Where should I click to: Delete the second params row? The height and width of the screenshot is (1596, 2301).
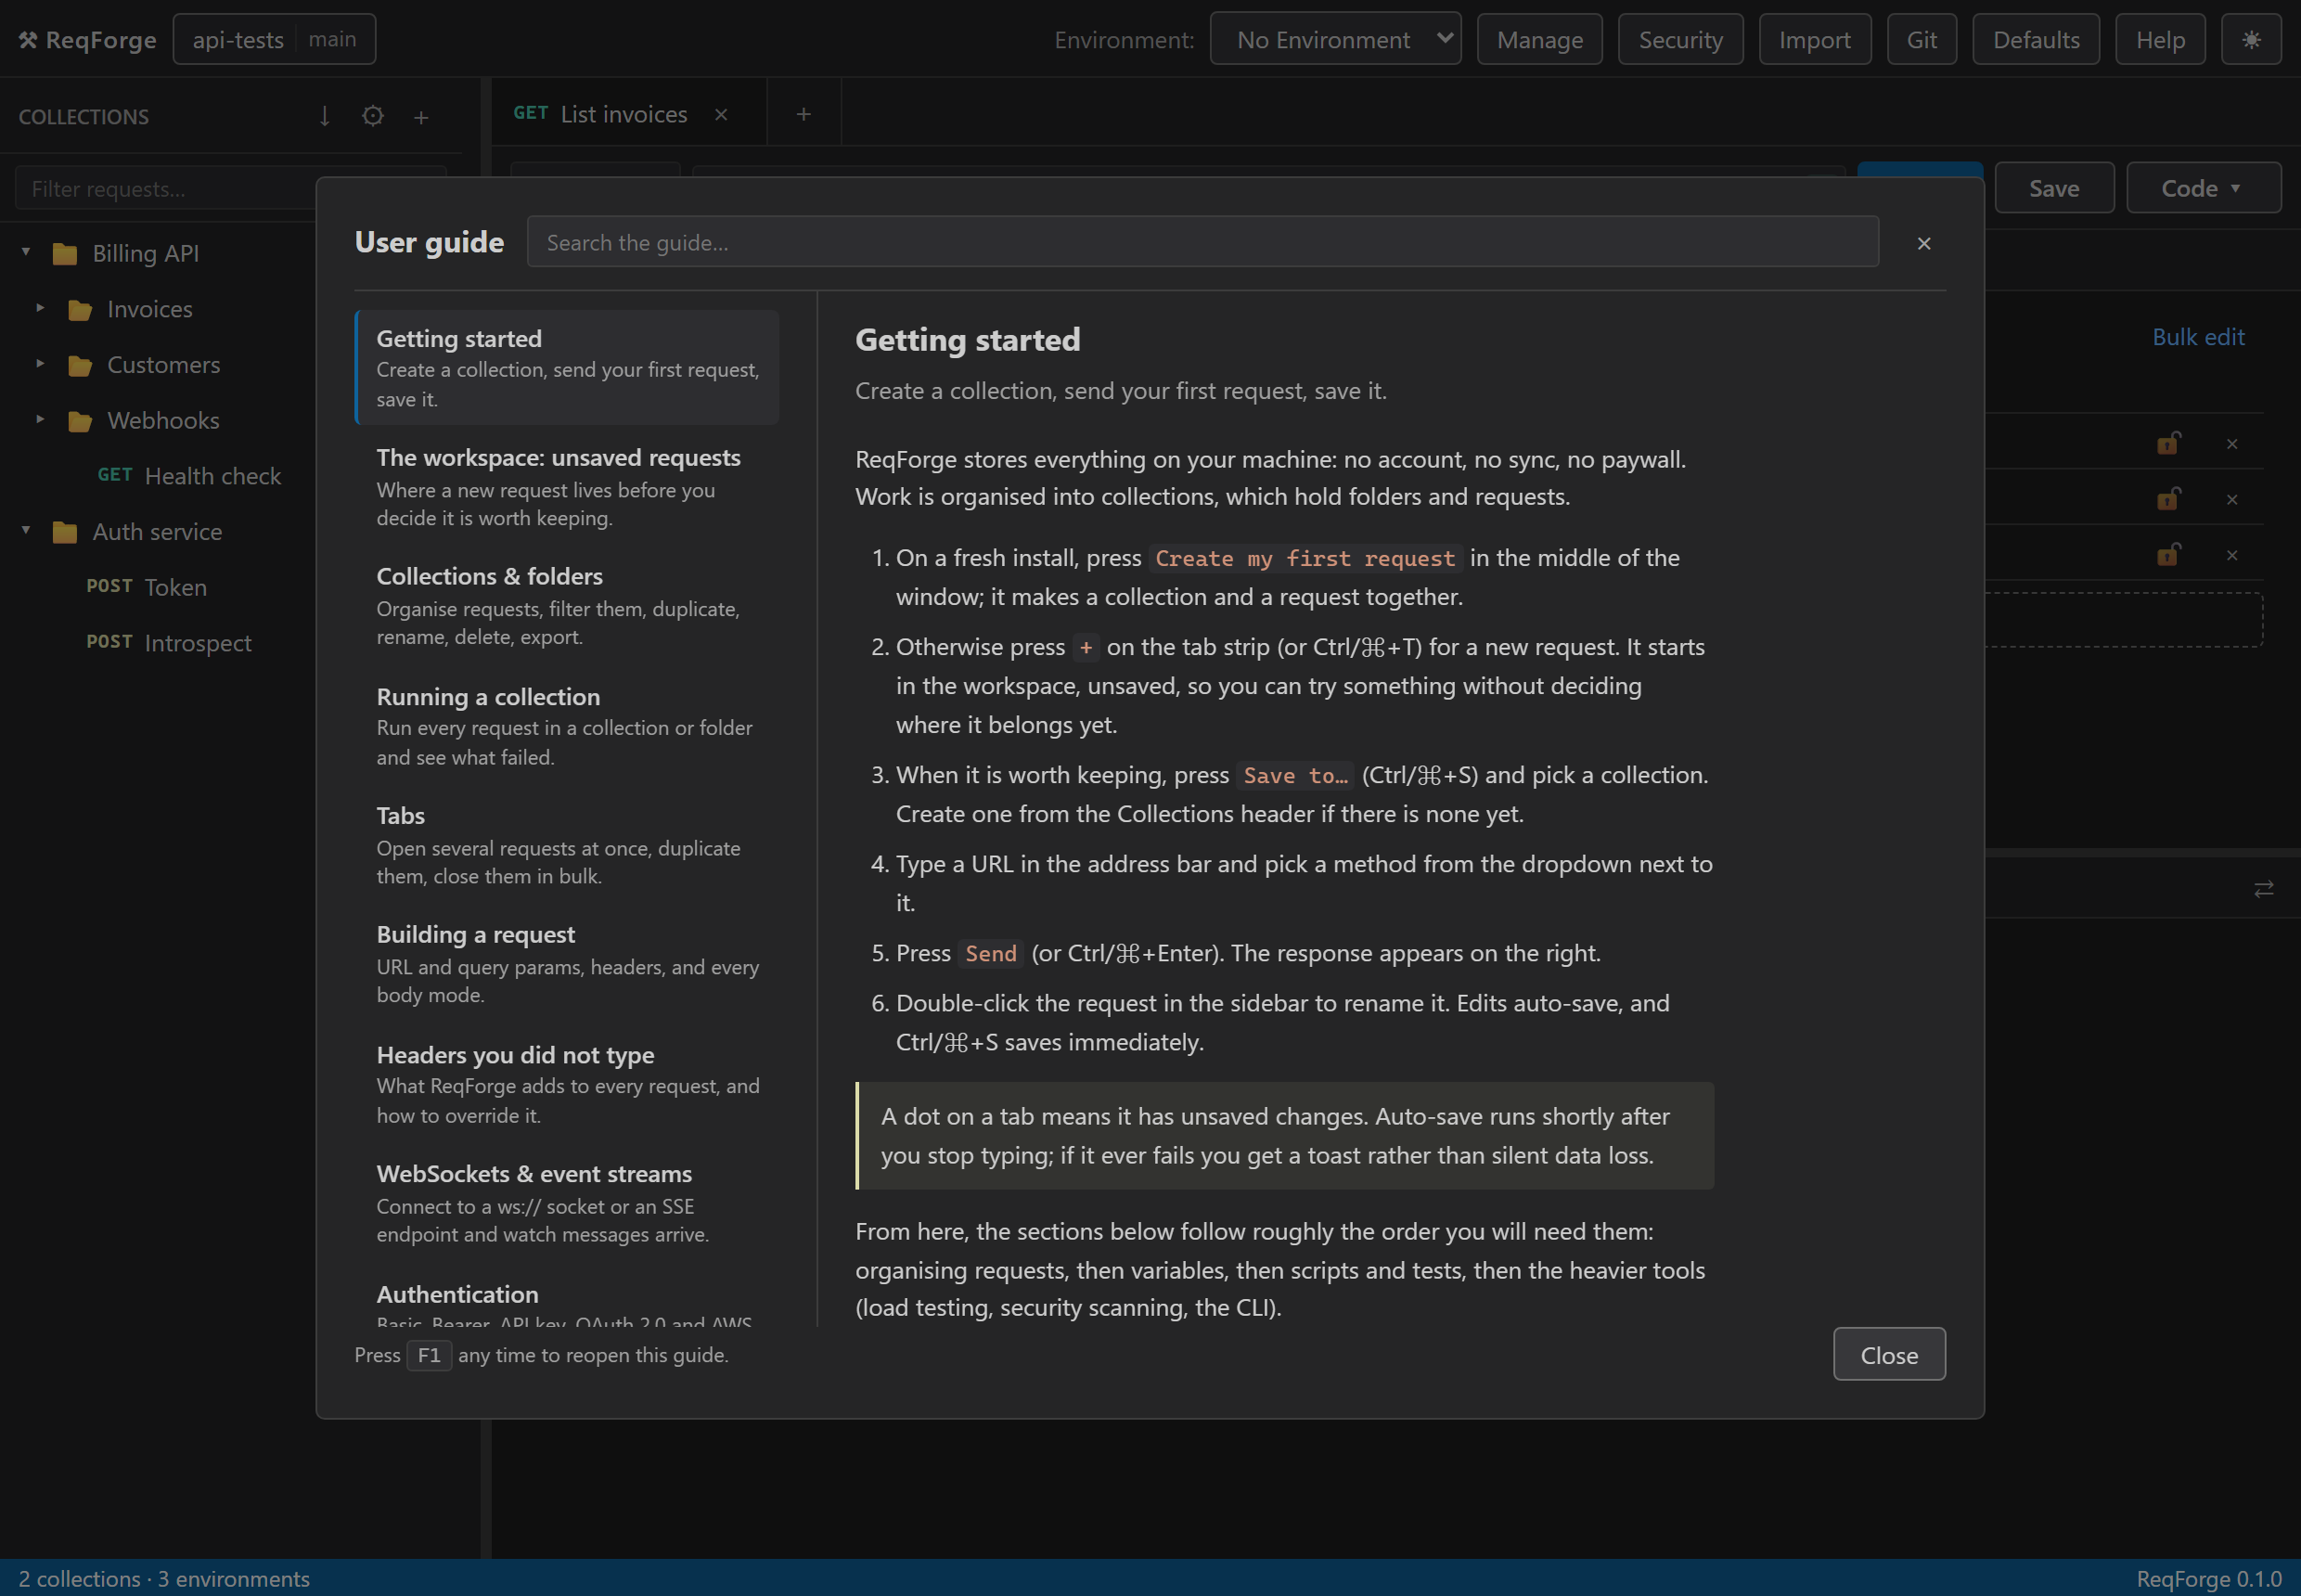(2232, 500)
